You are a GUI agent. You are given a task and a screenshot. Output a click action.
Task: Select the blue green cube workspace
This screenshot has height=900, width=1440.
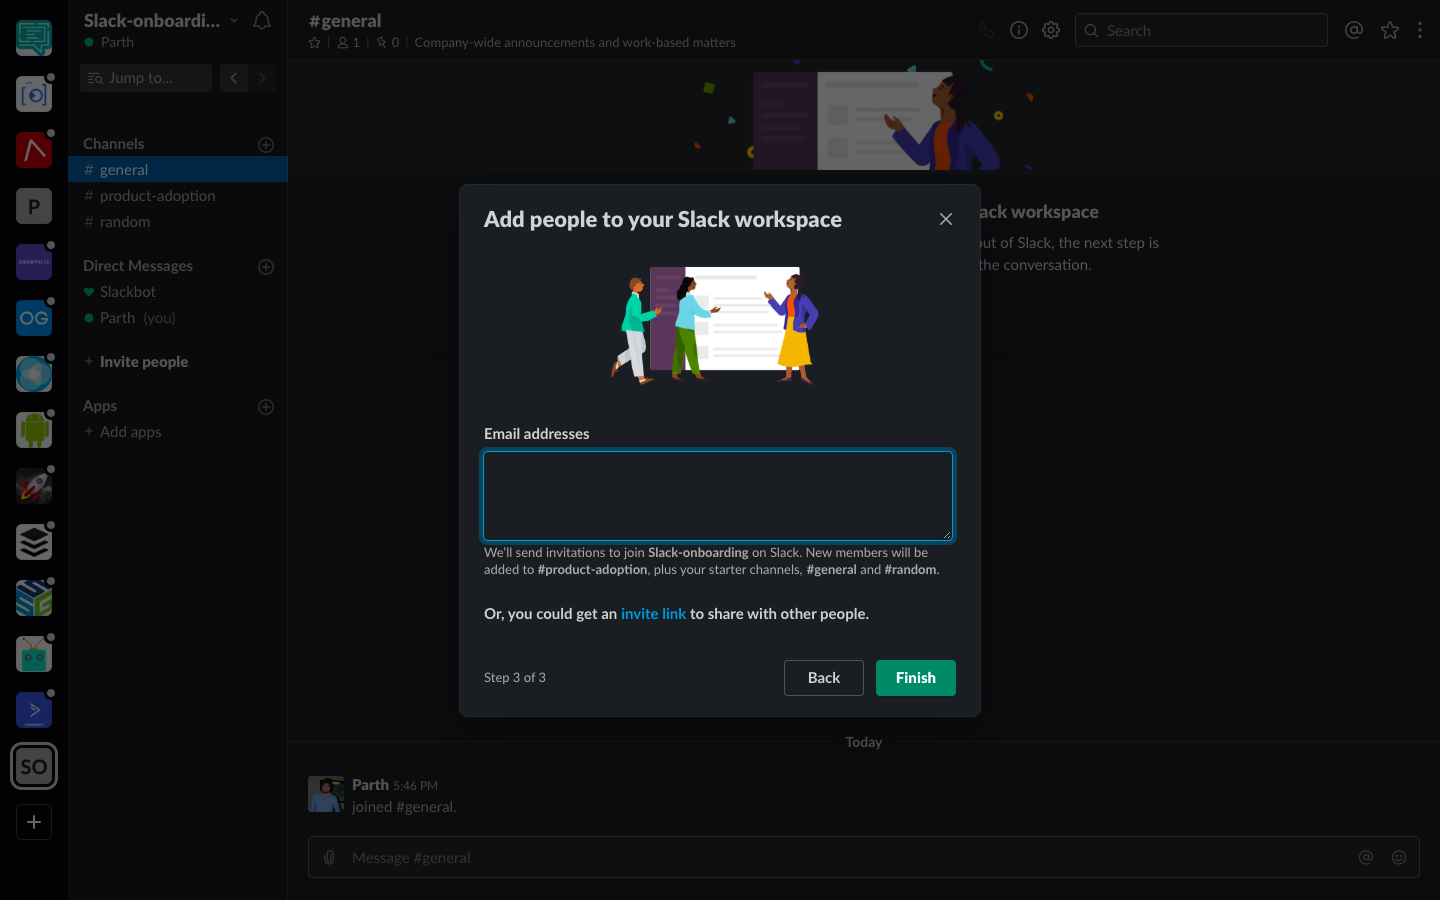click(x=34, y=598)
